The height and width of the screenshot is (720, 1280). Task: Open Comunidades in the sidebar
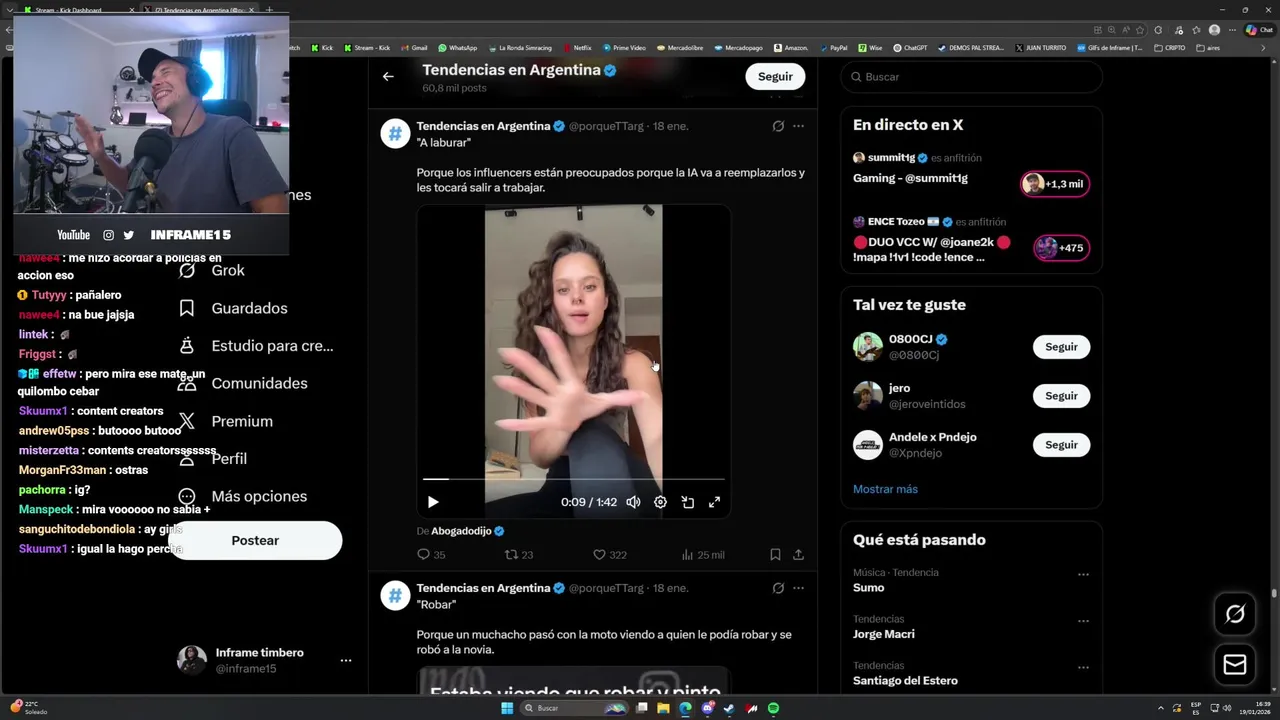(x=243, y=383)
